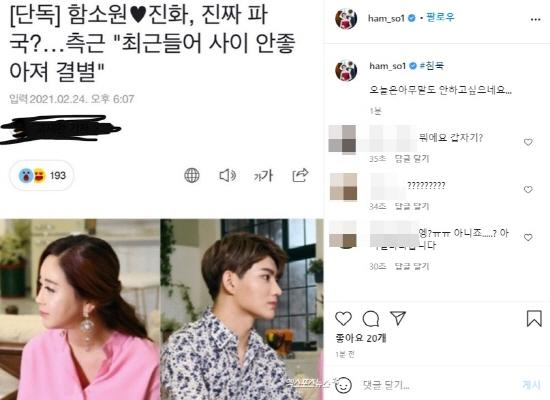Open the 193 emoji reactions pill

[42, 175]
